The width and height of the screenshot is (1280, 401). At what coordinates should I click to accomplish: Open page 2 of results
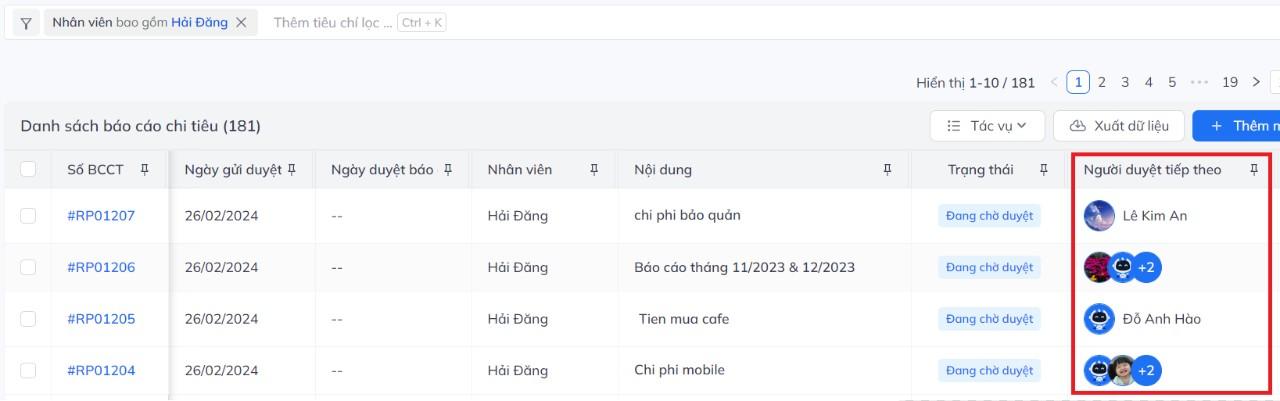1102,82
